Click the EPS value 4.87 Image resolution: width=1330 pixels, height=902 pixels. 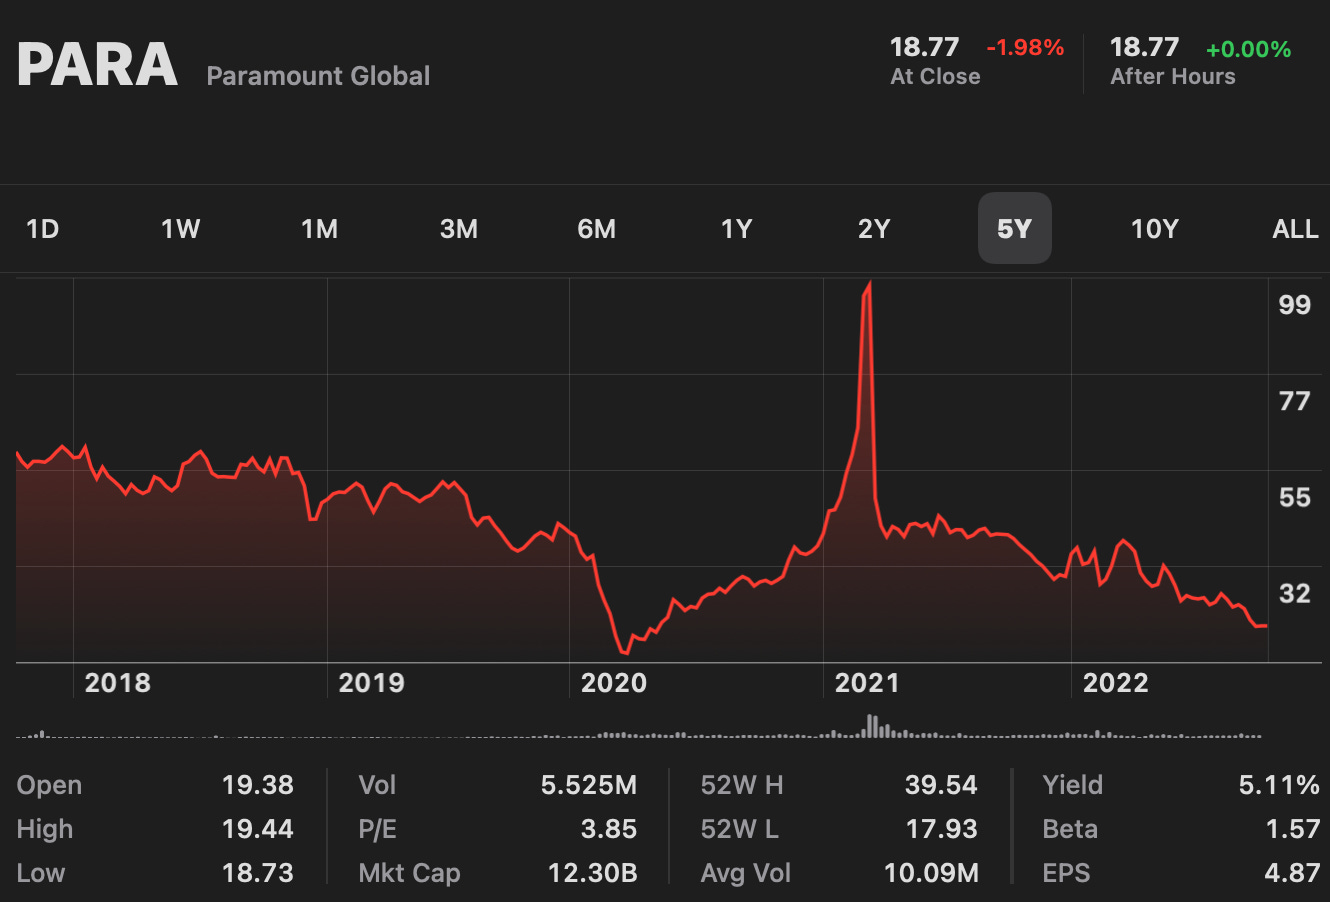click(1292, 873)
